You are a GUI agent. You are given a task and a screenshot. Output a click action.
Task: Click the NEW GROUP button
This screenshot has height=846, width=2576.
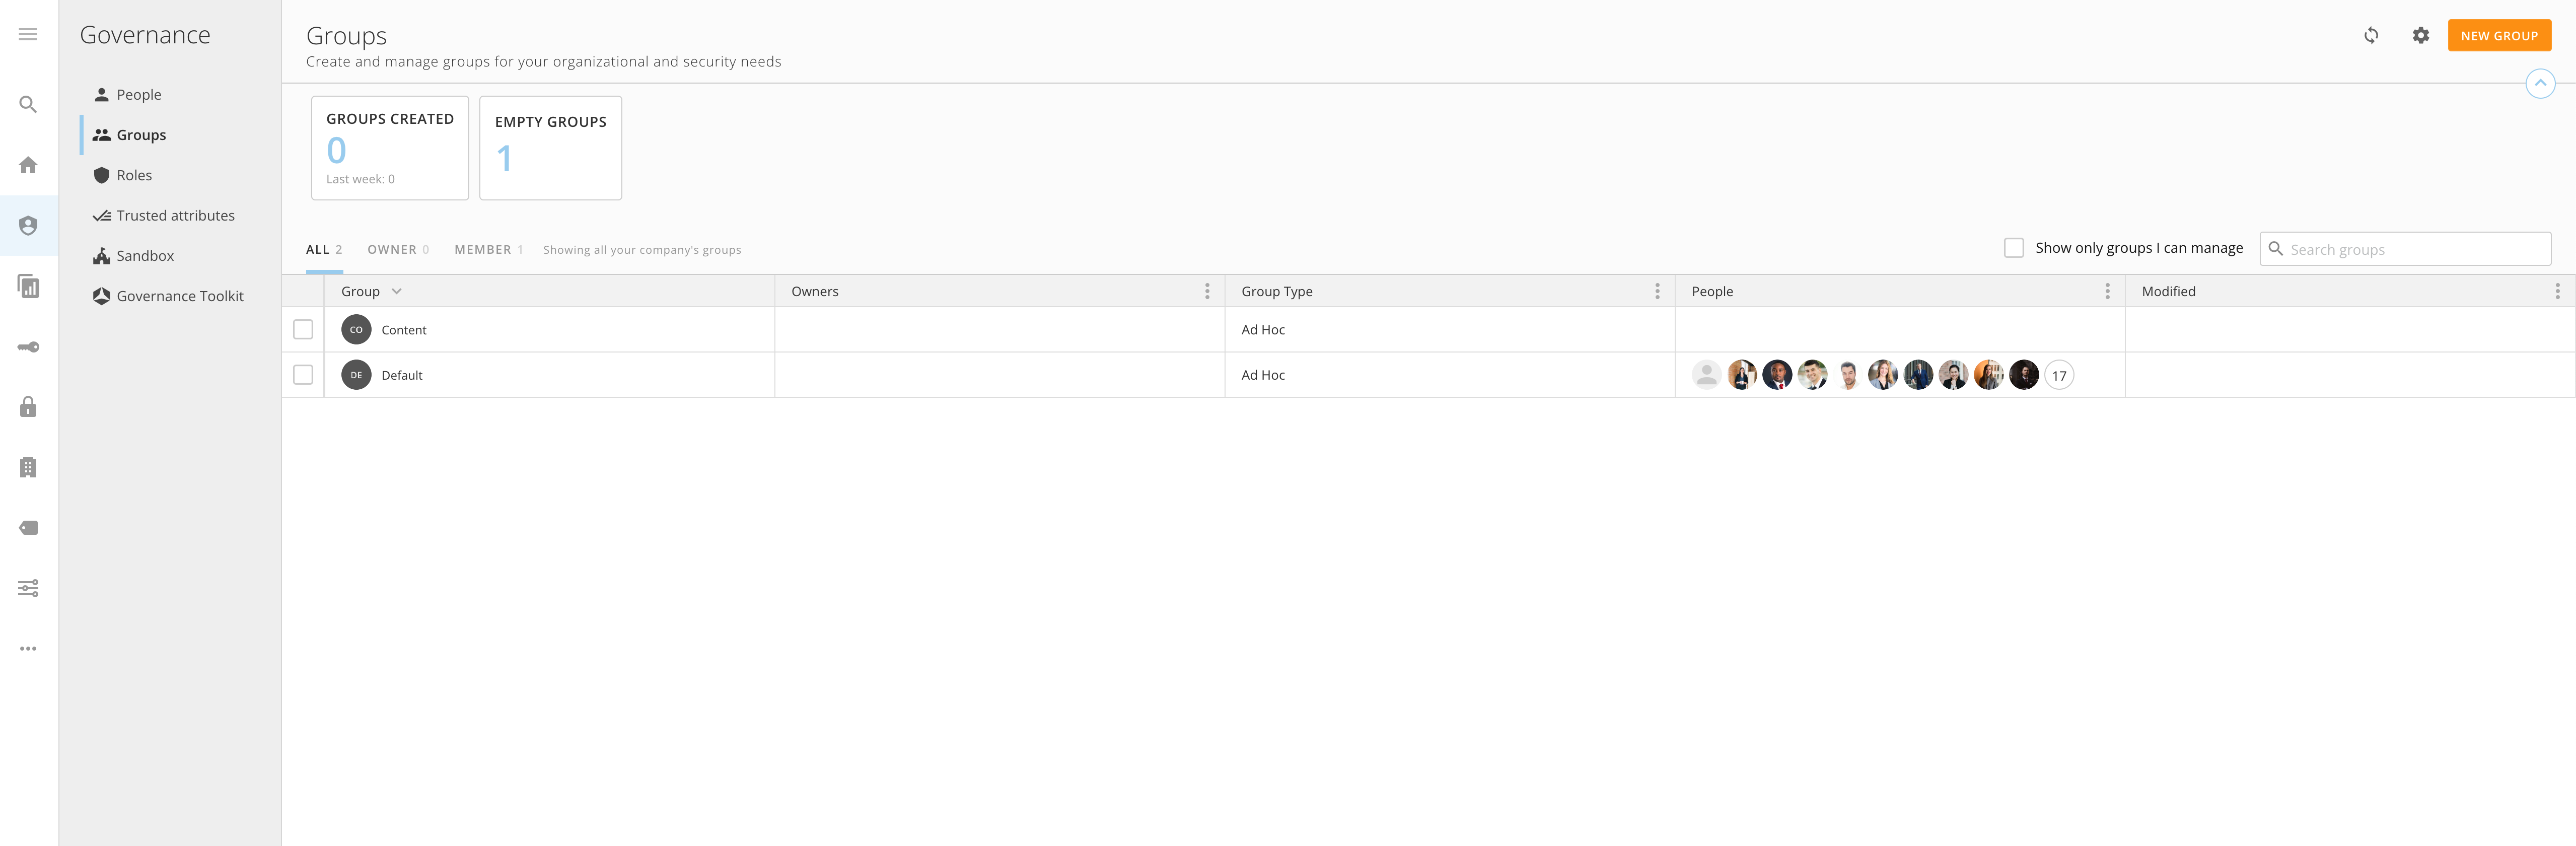pos(2498,36)
